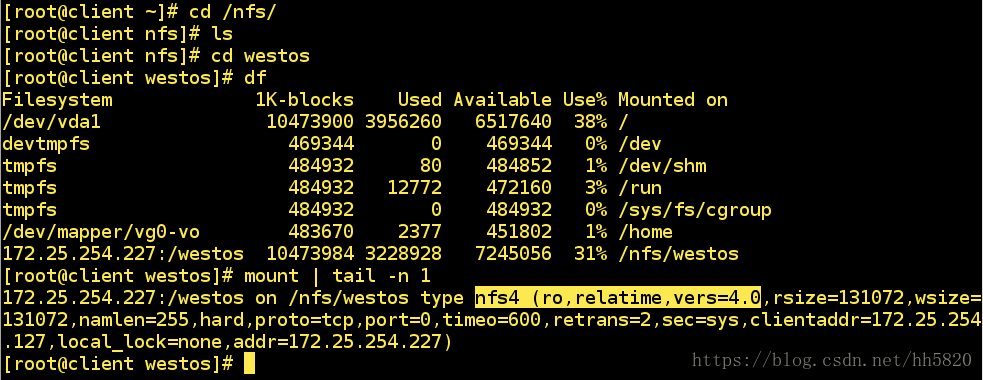Click the '2377' used value
Image resolution: width=983 pixels, height=380 pixels.
419,232
